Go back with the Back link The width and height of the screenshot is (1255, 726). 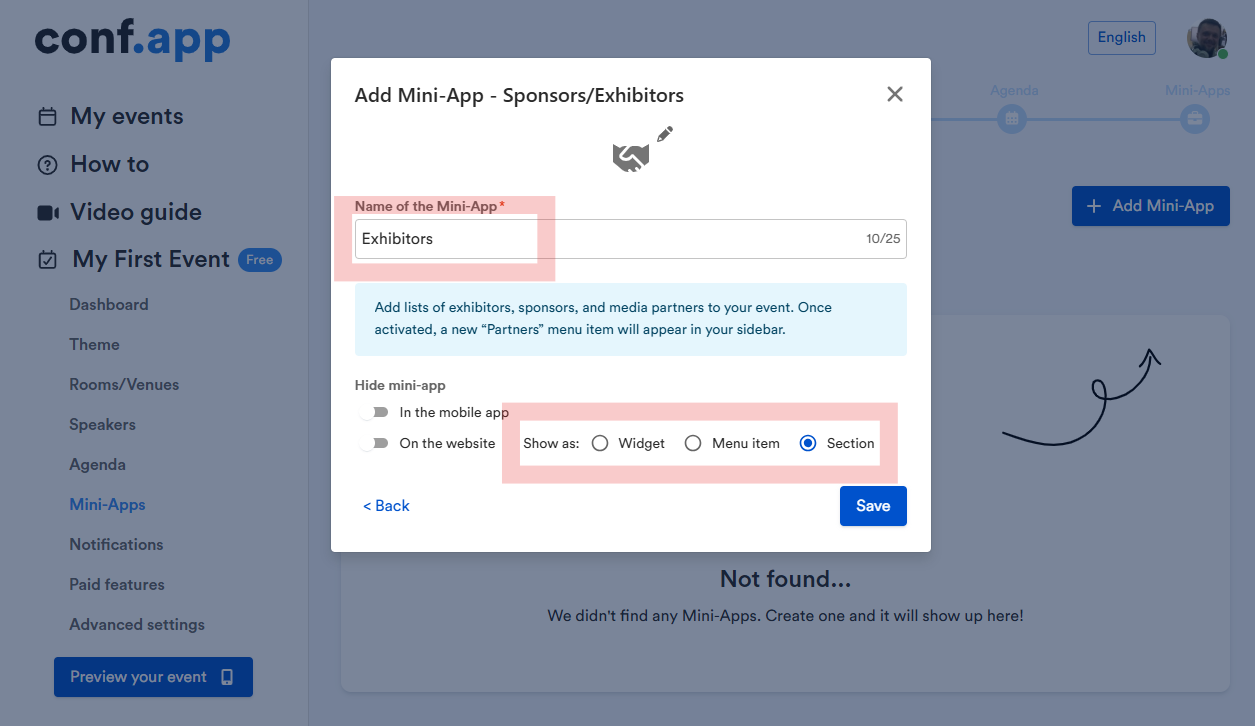pyautogui.click(x=386, y=506)
